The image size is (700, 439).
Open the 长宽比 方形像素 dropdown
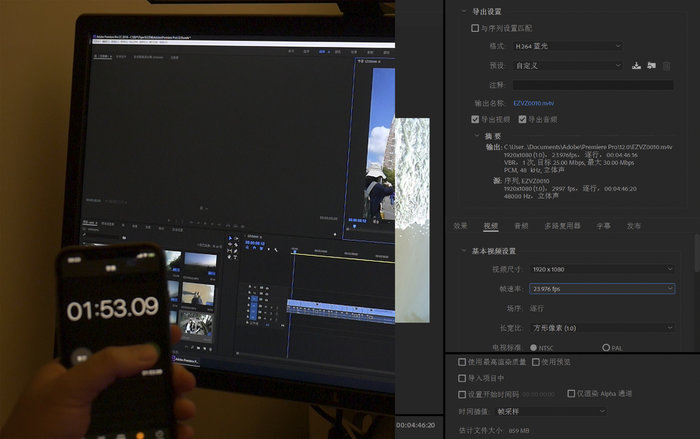click(x=602, y=328)
